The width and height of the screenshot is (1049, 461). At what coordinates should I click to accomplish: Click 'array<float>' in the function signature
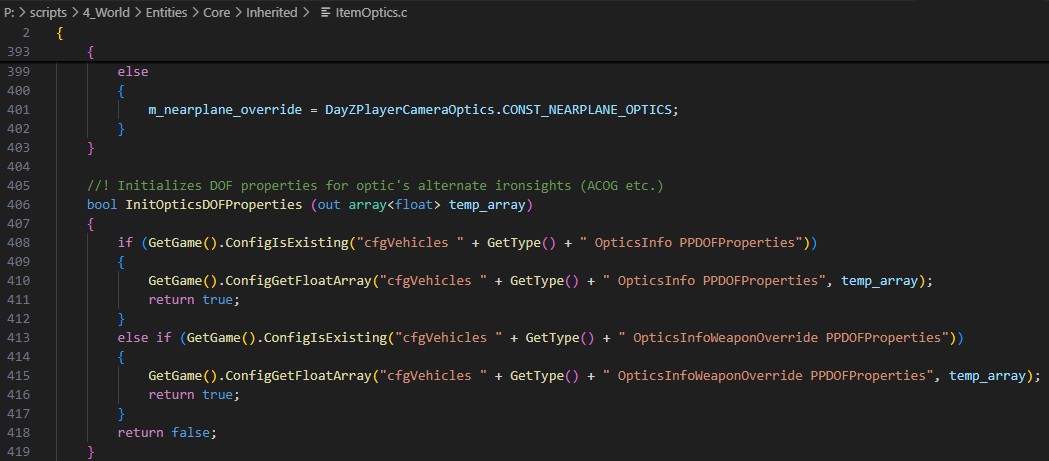[395, 205]
